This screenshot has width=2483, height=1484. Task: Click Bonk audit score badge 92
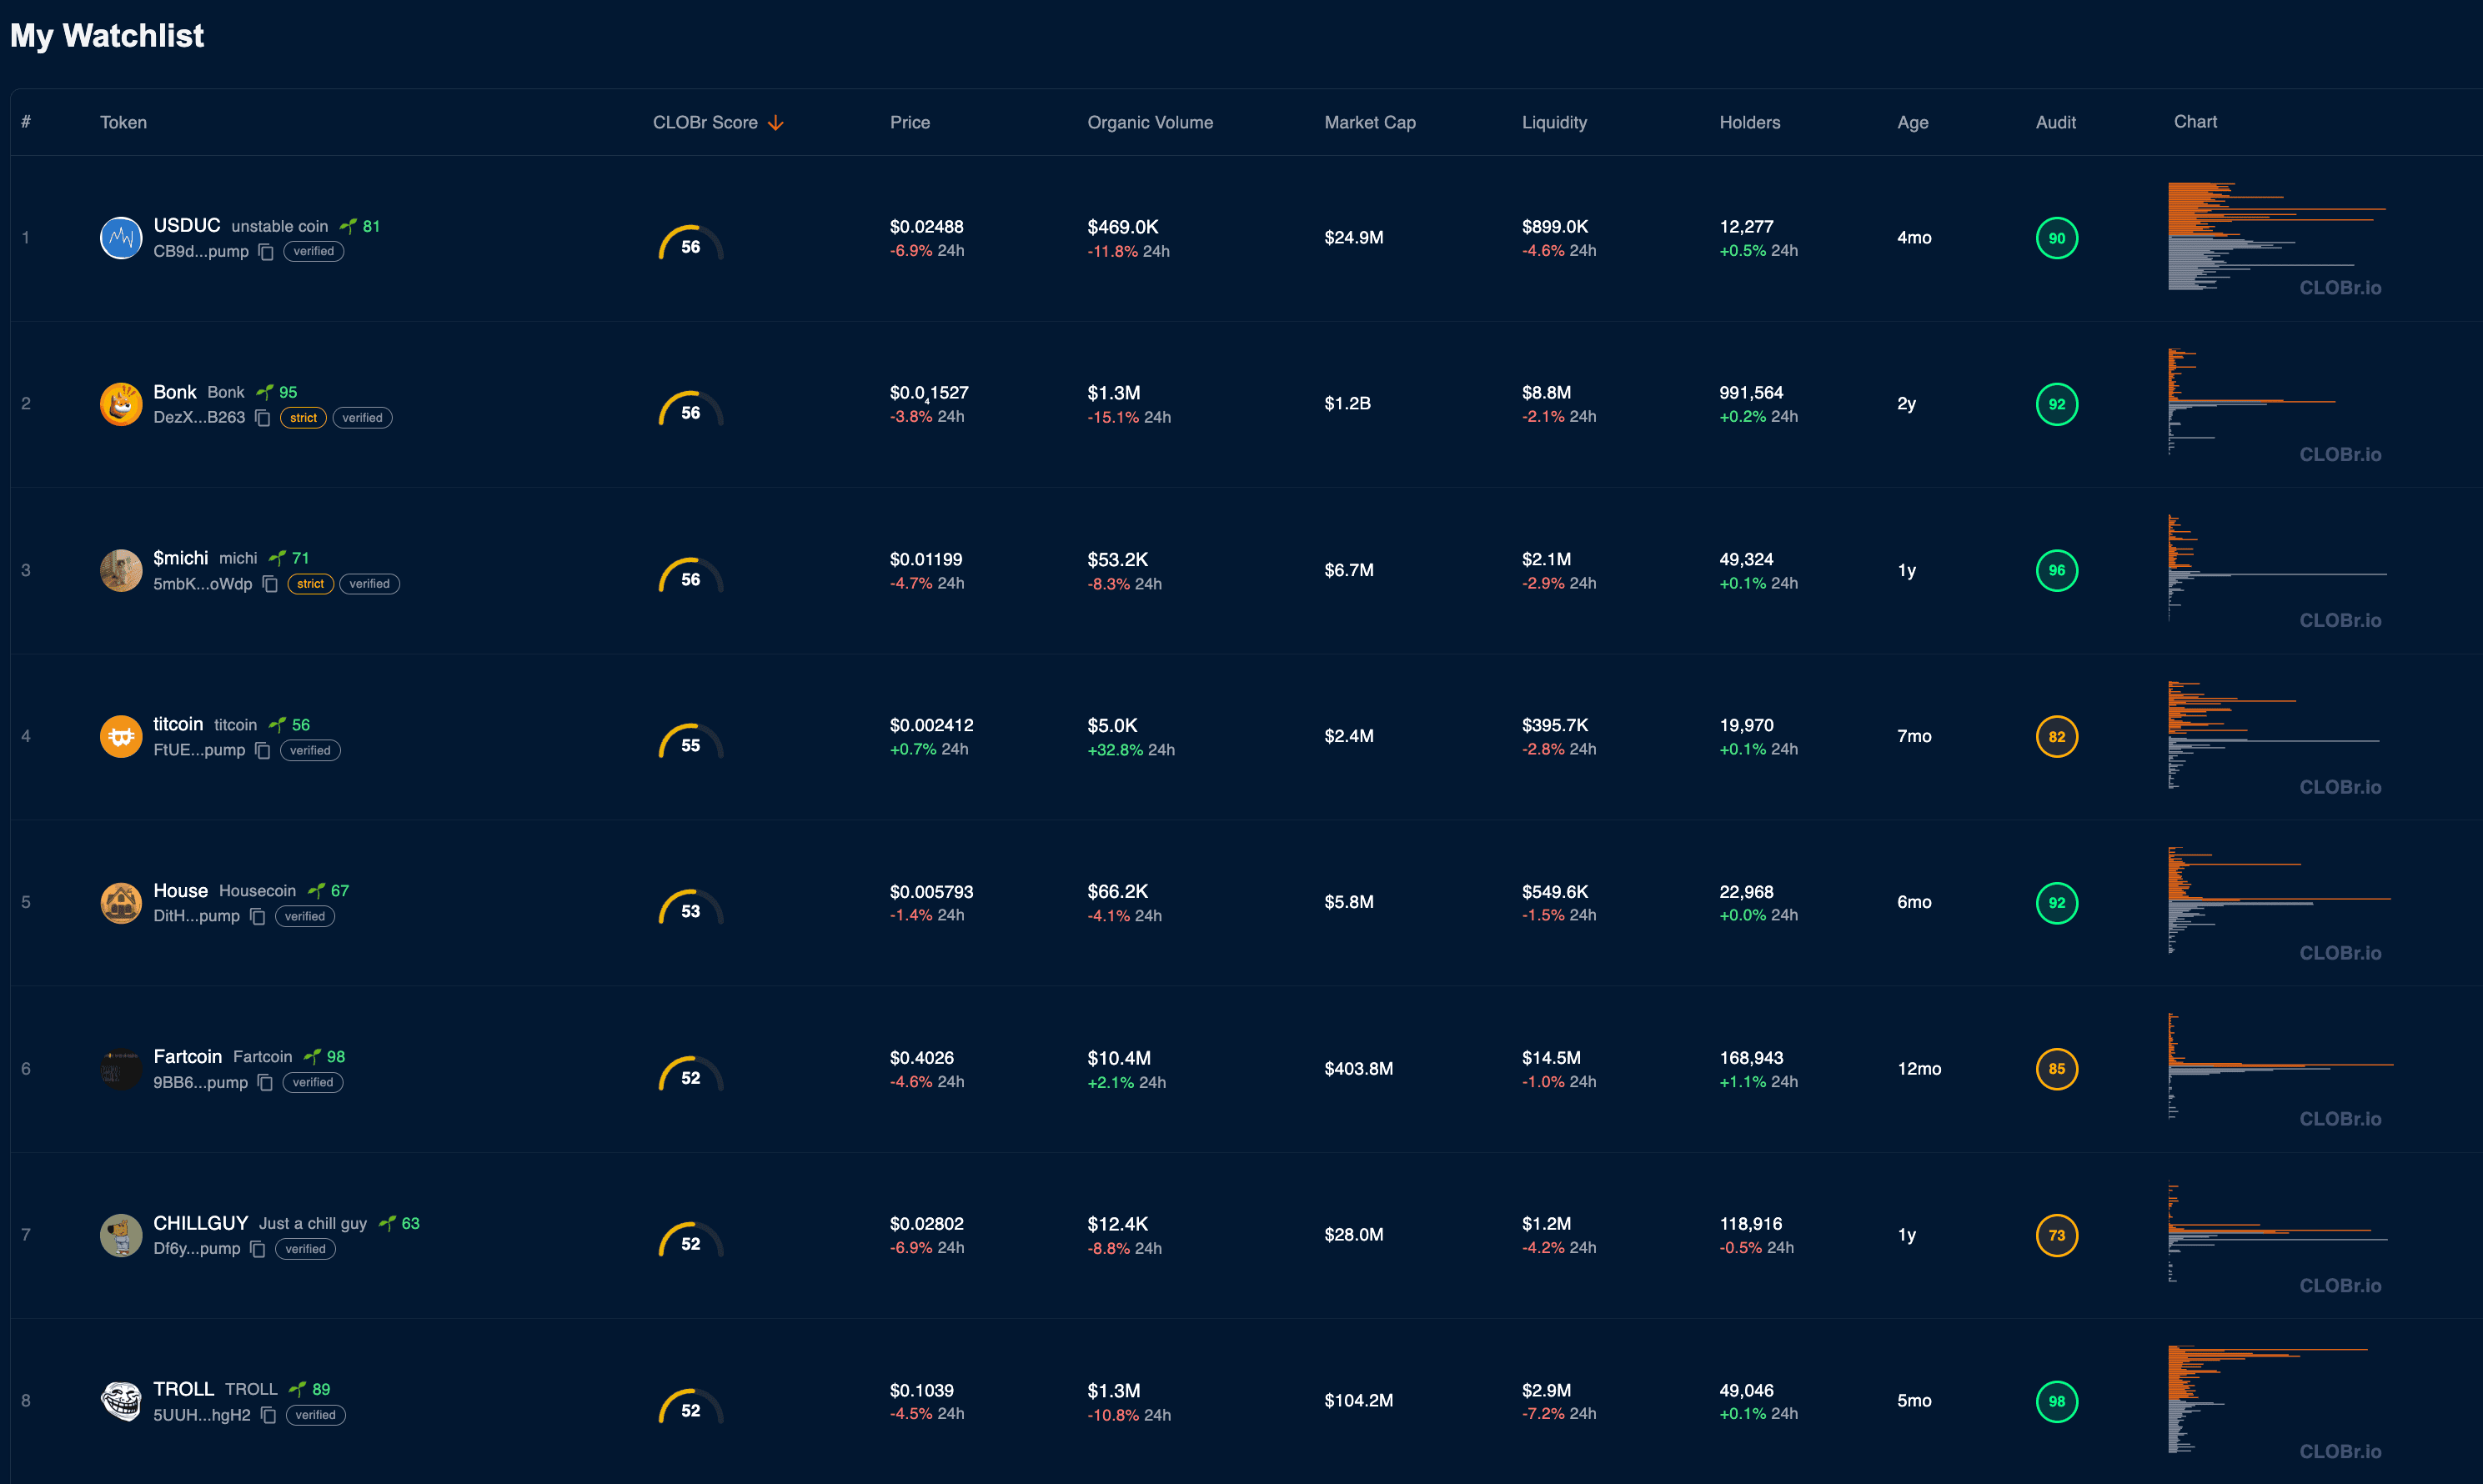pyautogui.click(x=2057, y=404)
